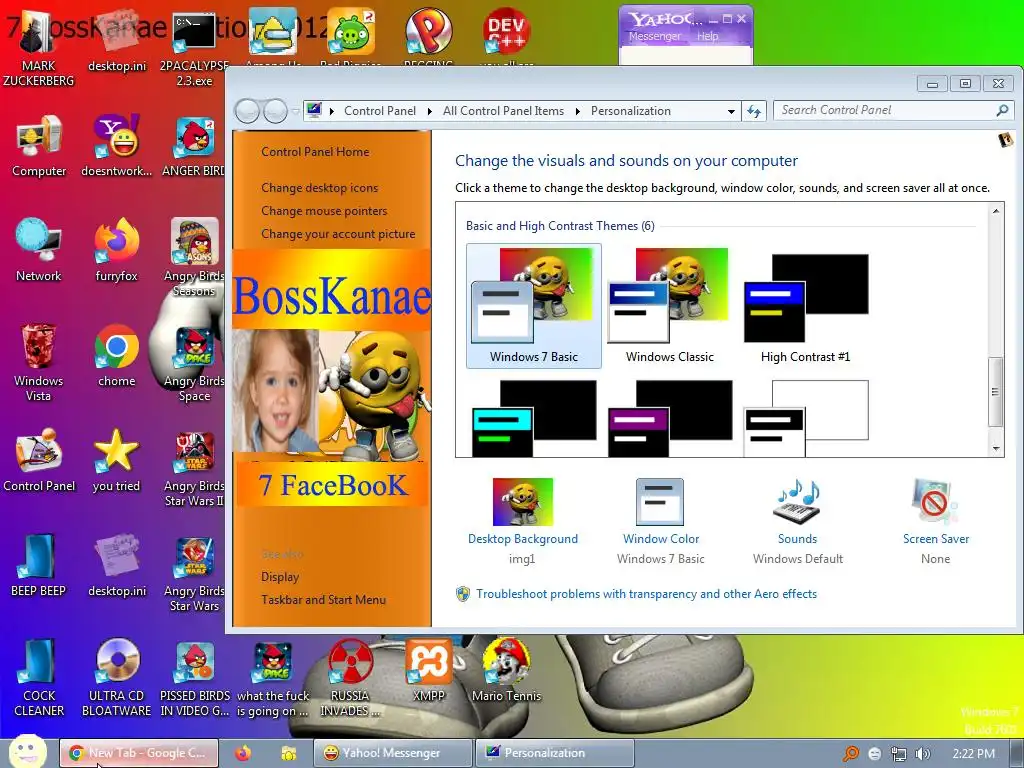1024x768 pixels.
Task: Switch to Yahoo! Messenger taskbar item
Action: tap(392, 753)
